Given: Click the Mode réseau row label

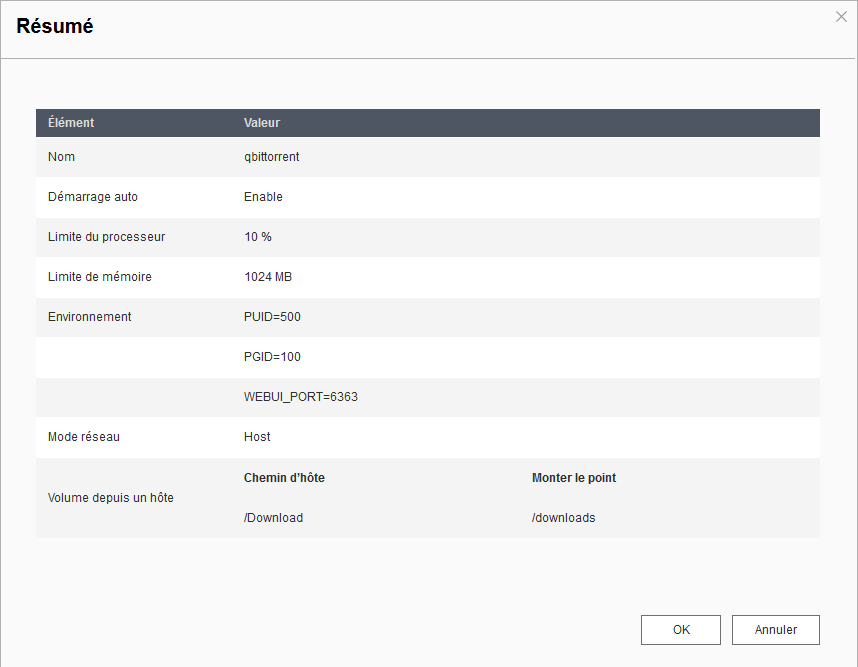Looking at the screenshot, I should (x=84, y=437).
